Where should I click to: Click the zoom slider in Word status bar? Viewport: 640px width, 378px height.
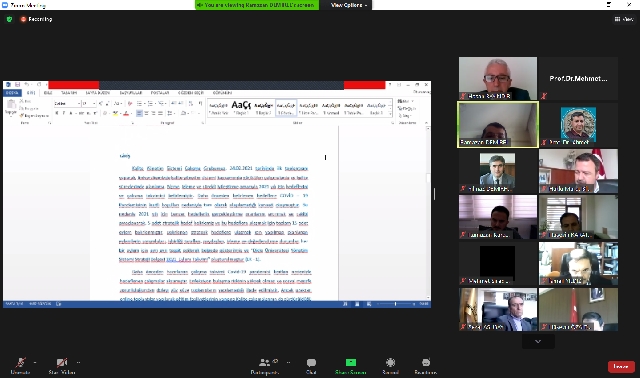tap(395, 304)
